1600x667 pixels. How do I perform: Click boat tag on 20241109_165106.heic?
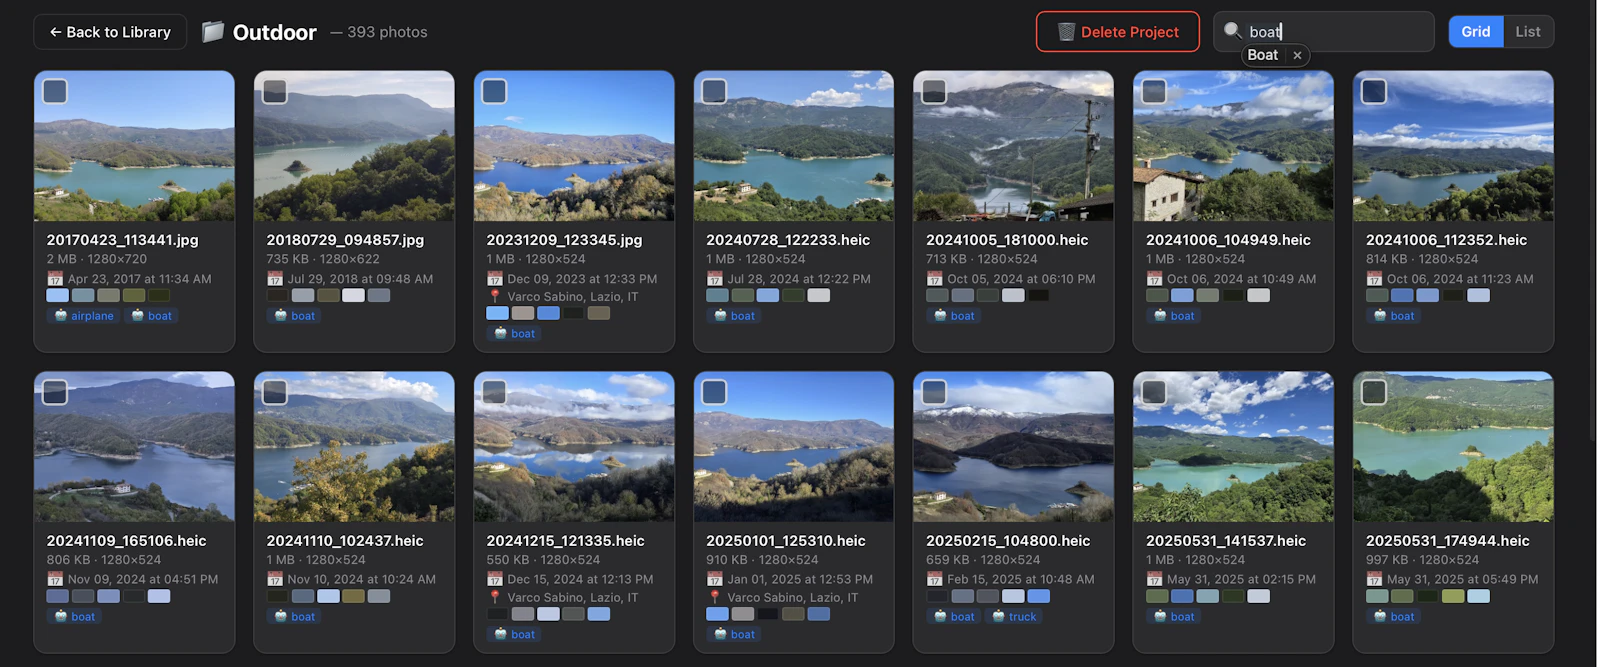pyautogui.click(x=75, y=617)
